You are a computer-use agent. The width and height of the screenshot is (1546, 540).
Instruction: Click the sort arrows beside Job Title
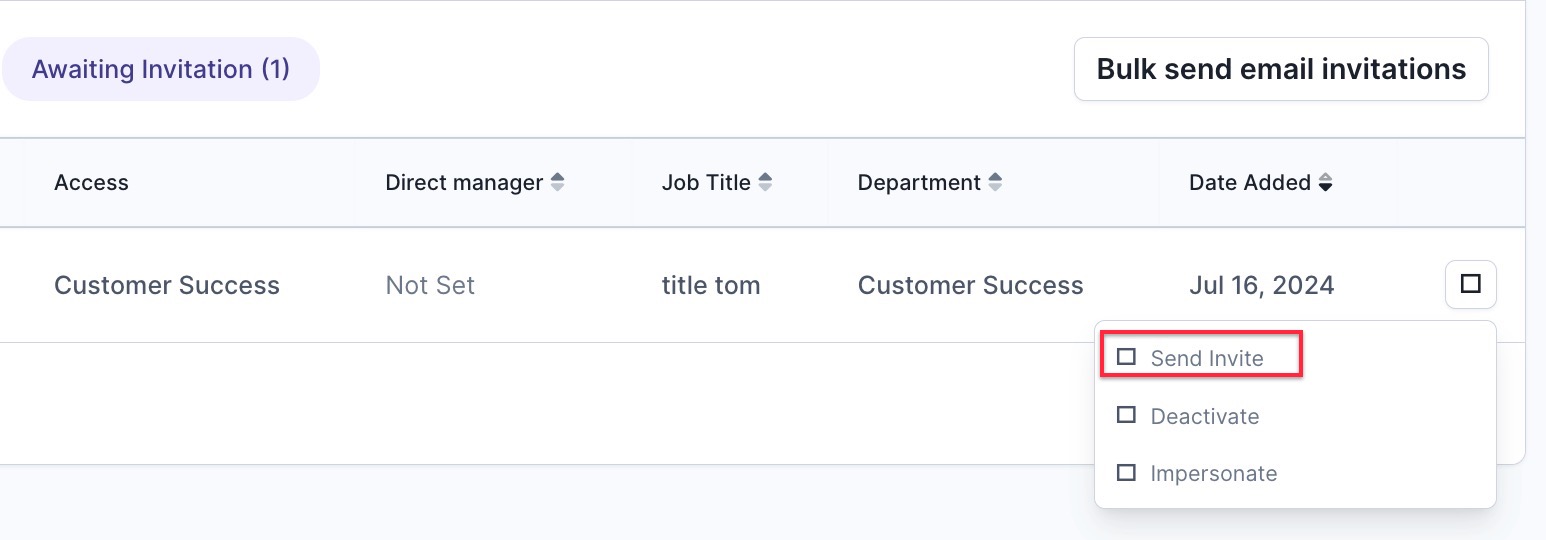765,183
